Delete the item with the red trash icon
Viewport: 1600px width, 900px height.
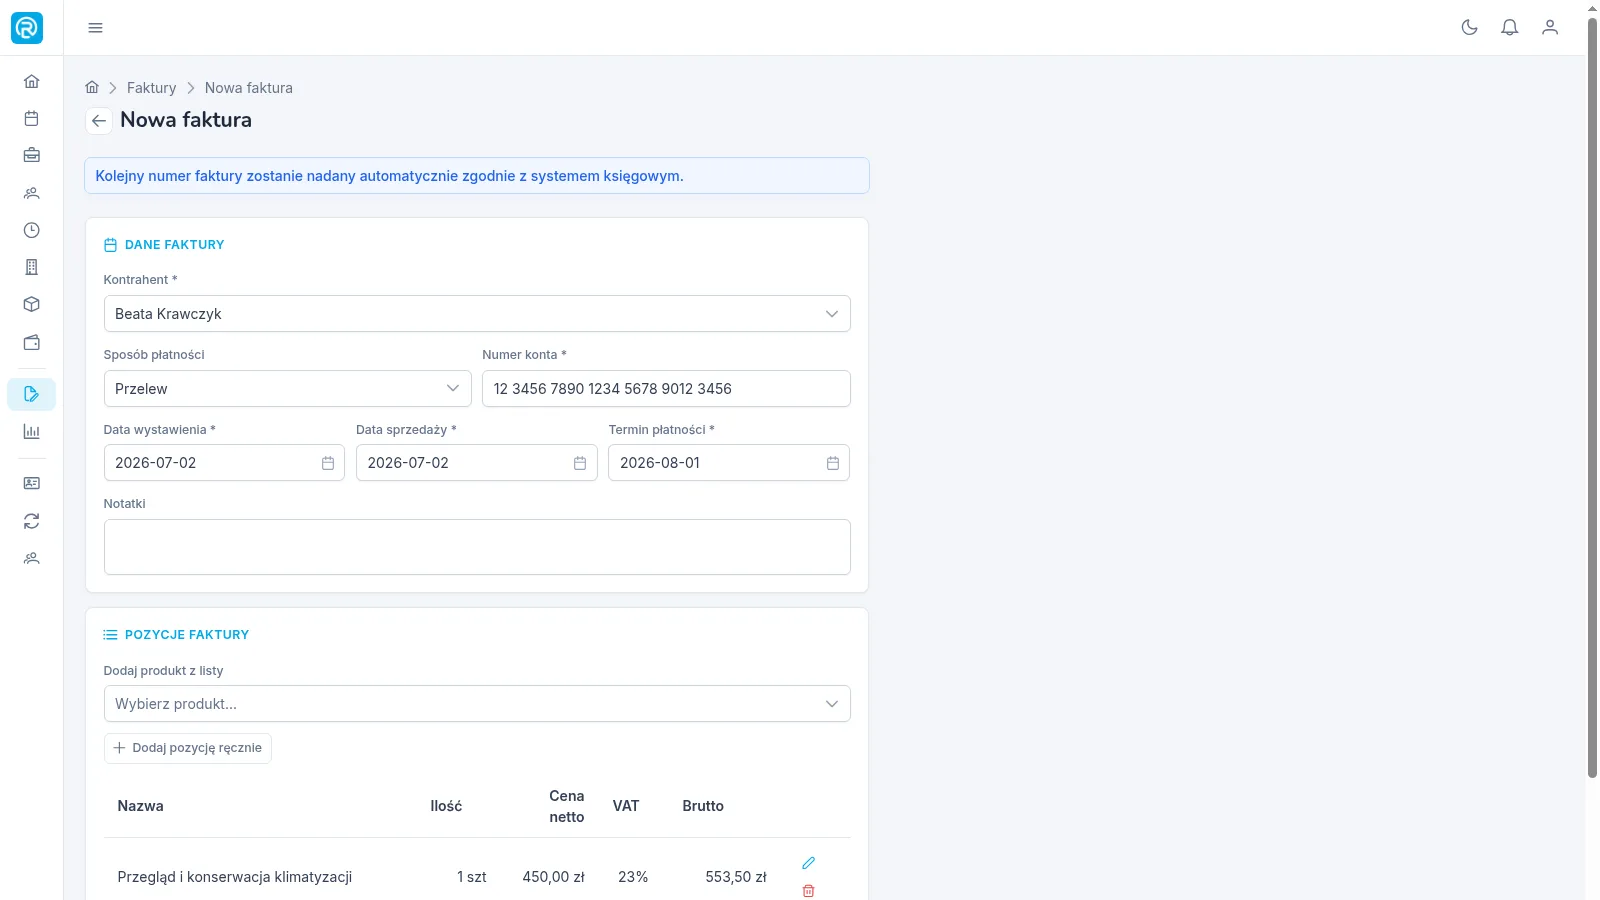pyautogui.click(x=808, y=891)
